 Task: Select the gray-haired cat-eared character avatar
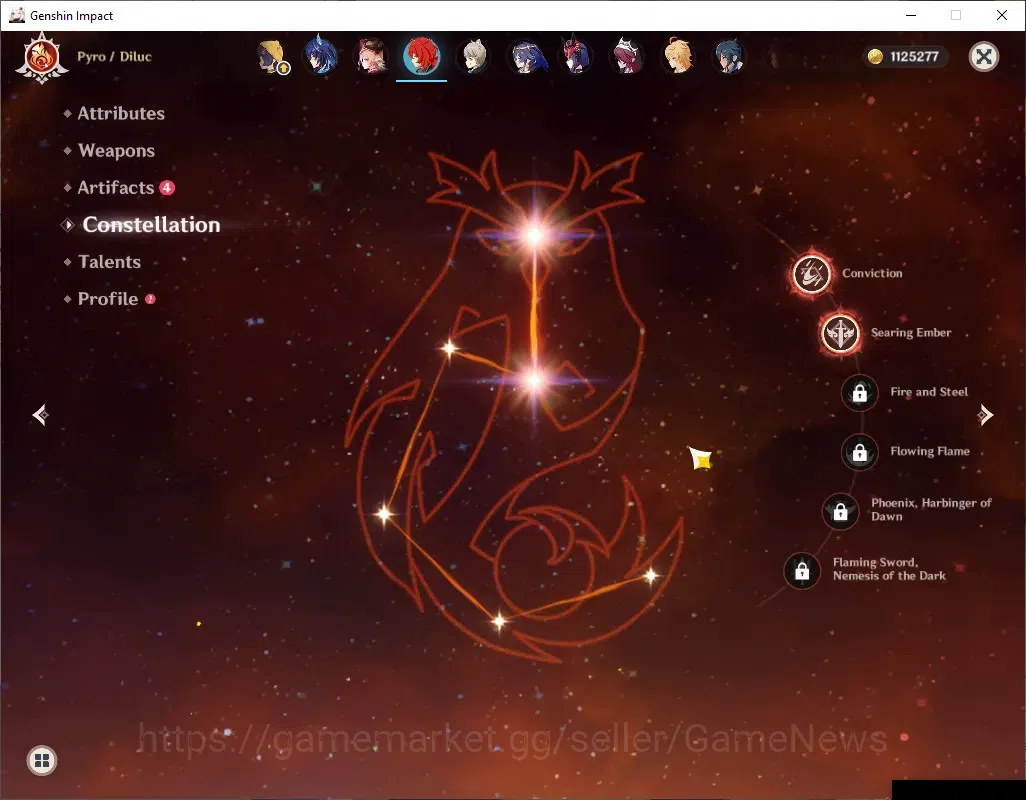point(474,57)
